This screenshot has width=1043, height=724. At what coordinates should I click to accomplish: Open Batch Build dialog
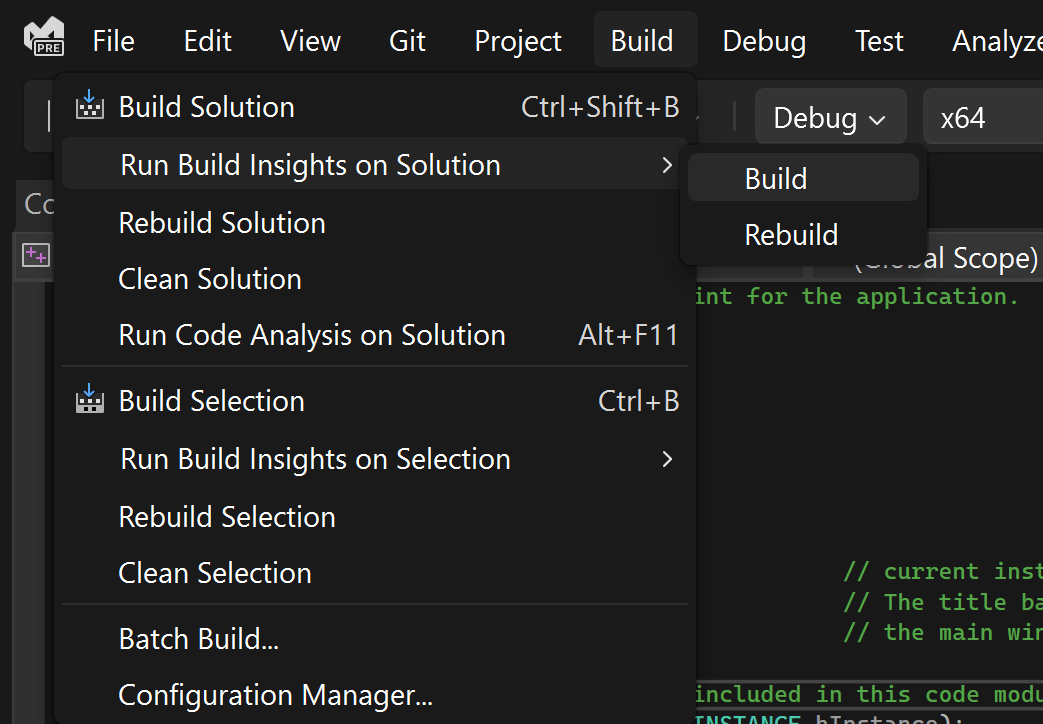[x=198, y=639]
